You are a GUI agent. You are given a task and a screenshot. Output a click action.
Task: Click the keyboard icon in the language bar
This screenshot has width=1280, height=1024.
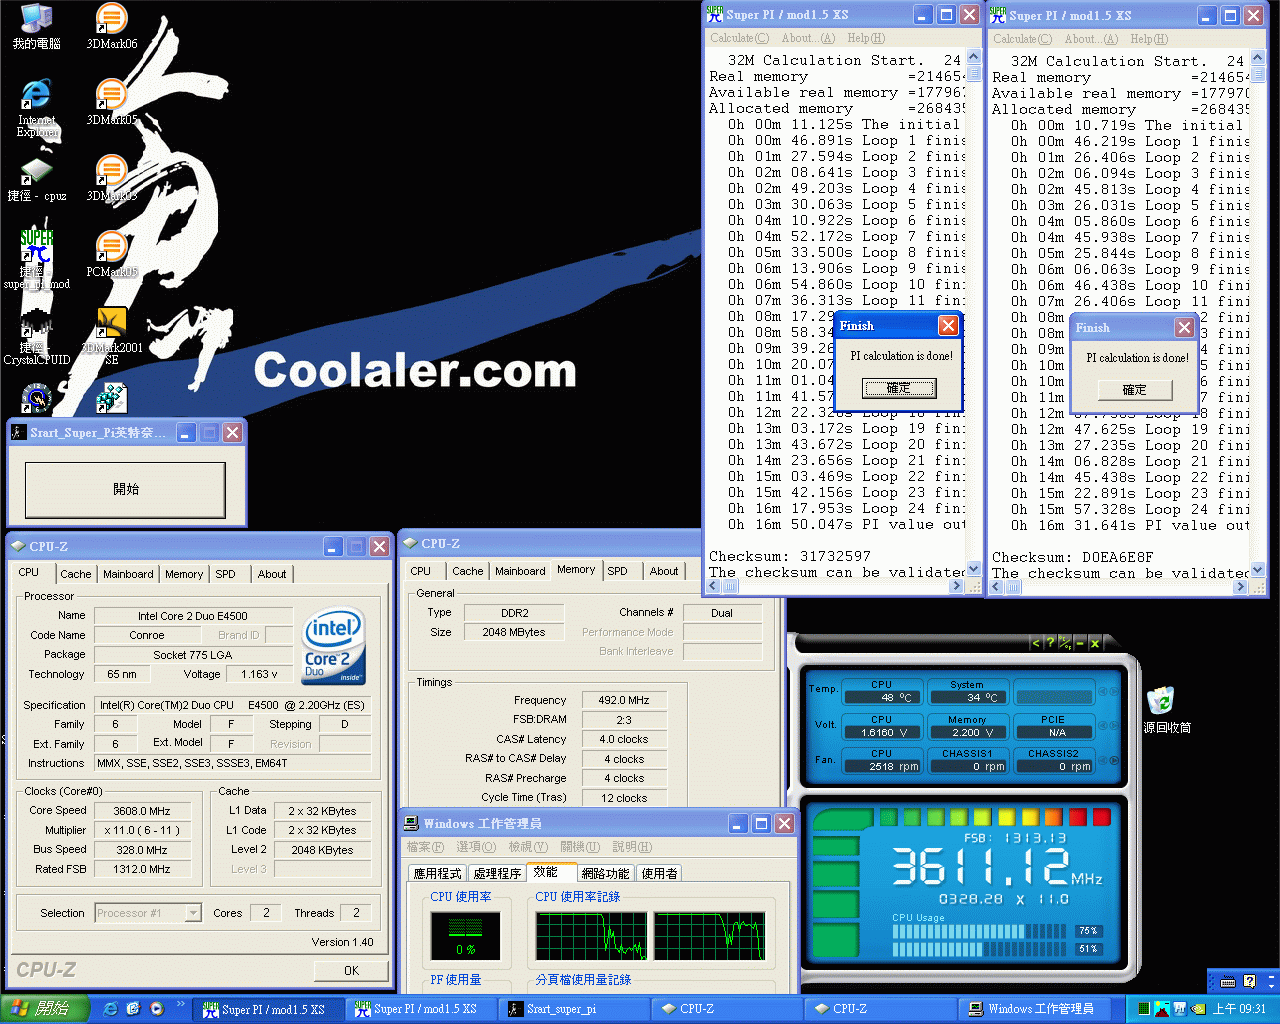pyautogui.click(x=1228, y=981)
